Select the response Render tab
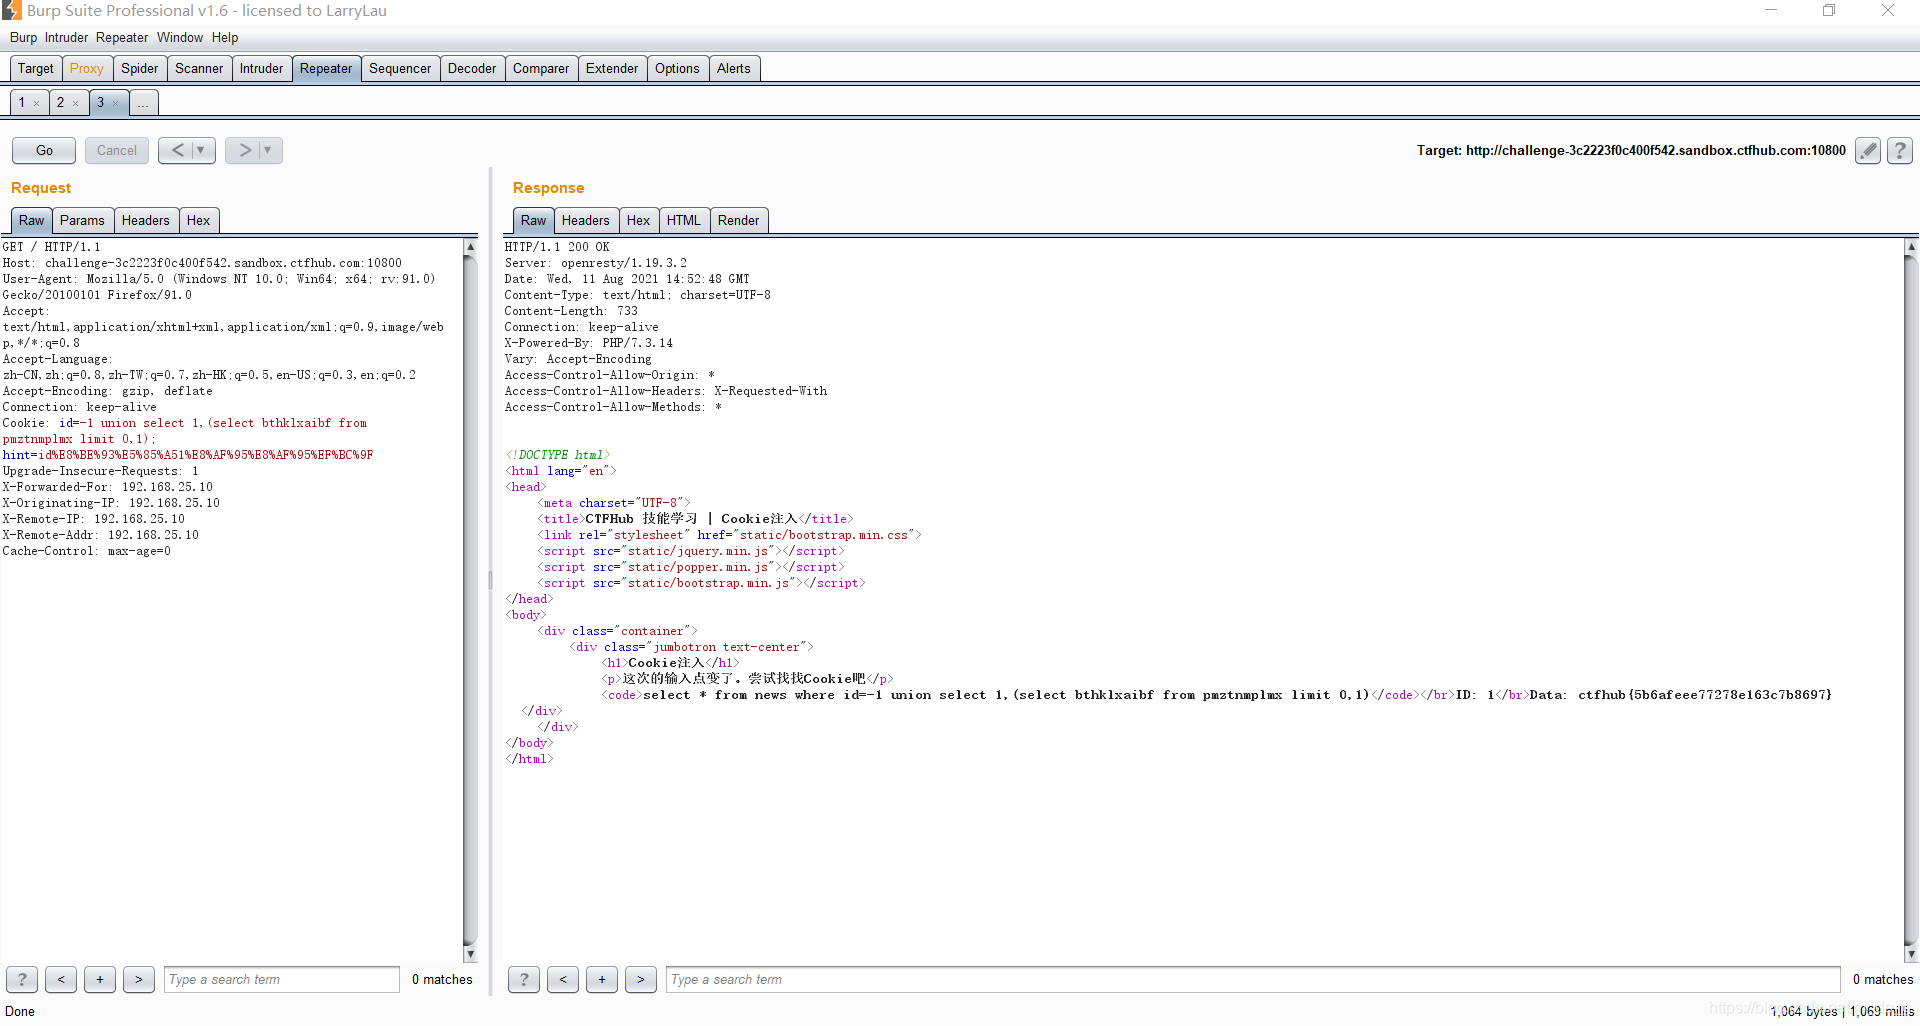 coord(739,220)
